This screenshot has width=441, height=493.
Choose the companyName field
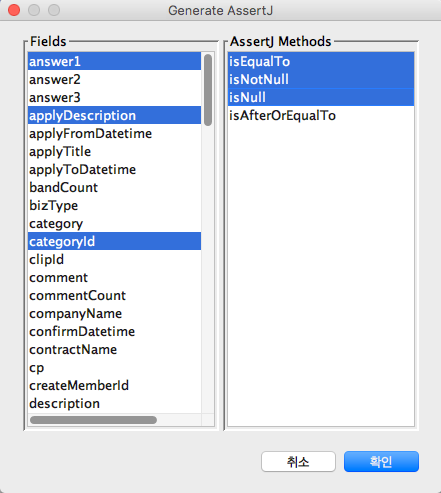[114, 314]
